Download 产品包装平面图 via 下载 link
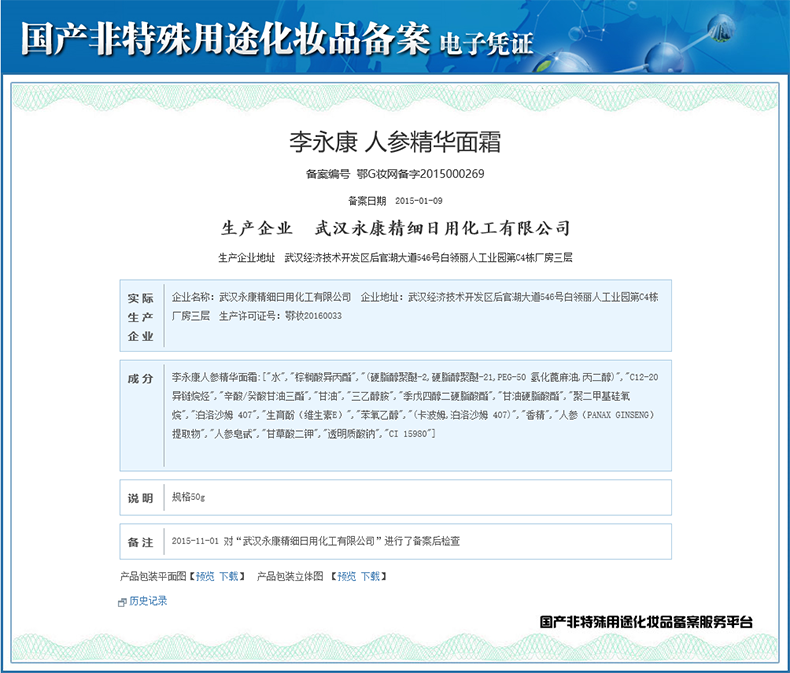790x673 pixels. [x=229, y=576]
